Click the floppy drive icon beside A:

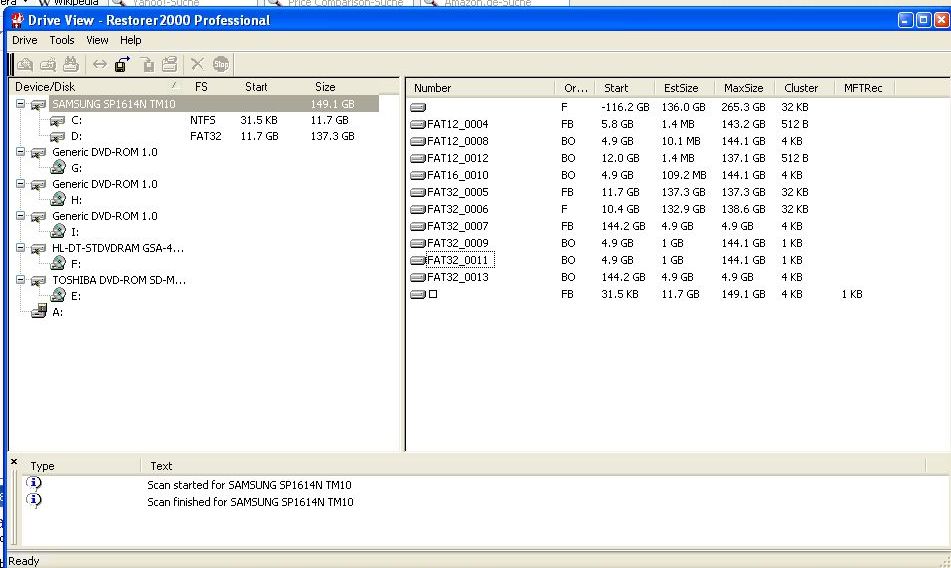coord(39,311)
